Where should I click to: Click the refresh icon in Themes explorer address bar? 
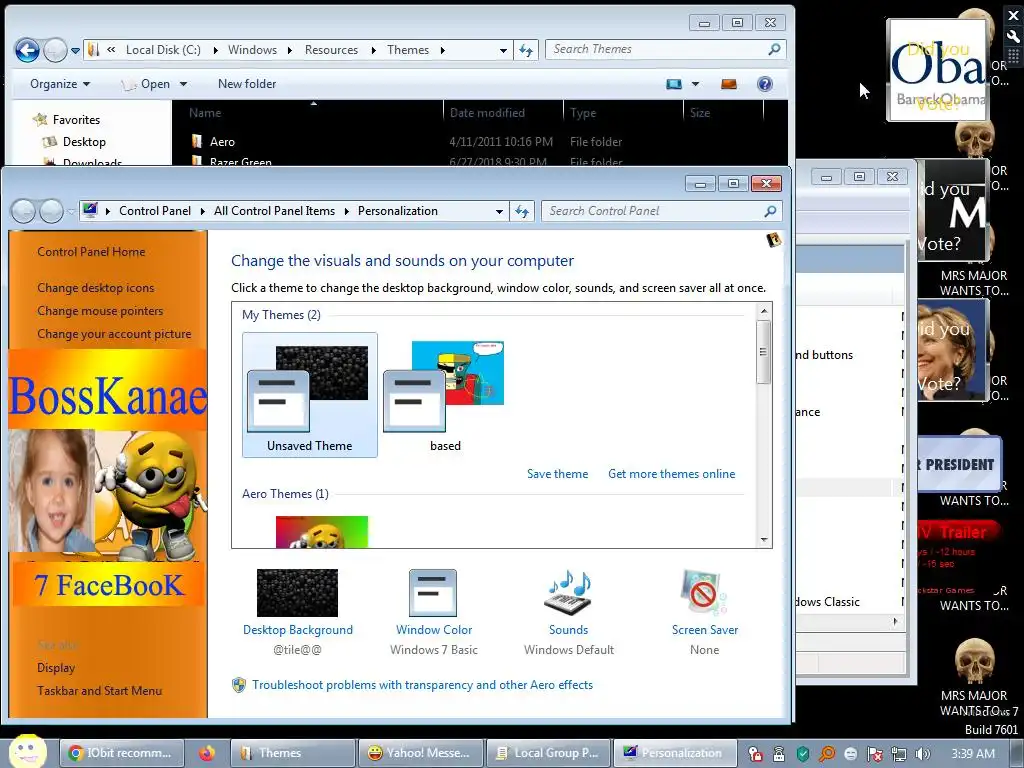[x=526, y=50]
